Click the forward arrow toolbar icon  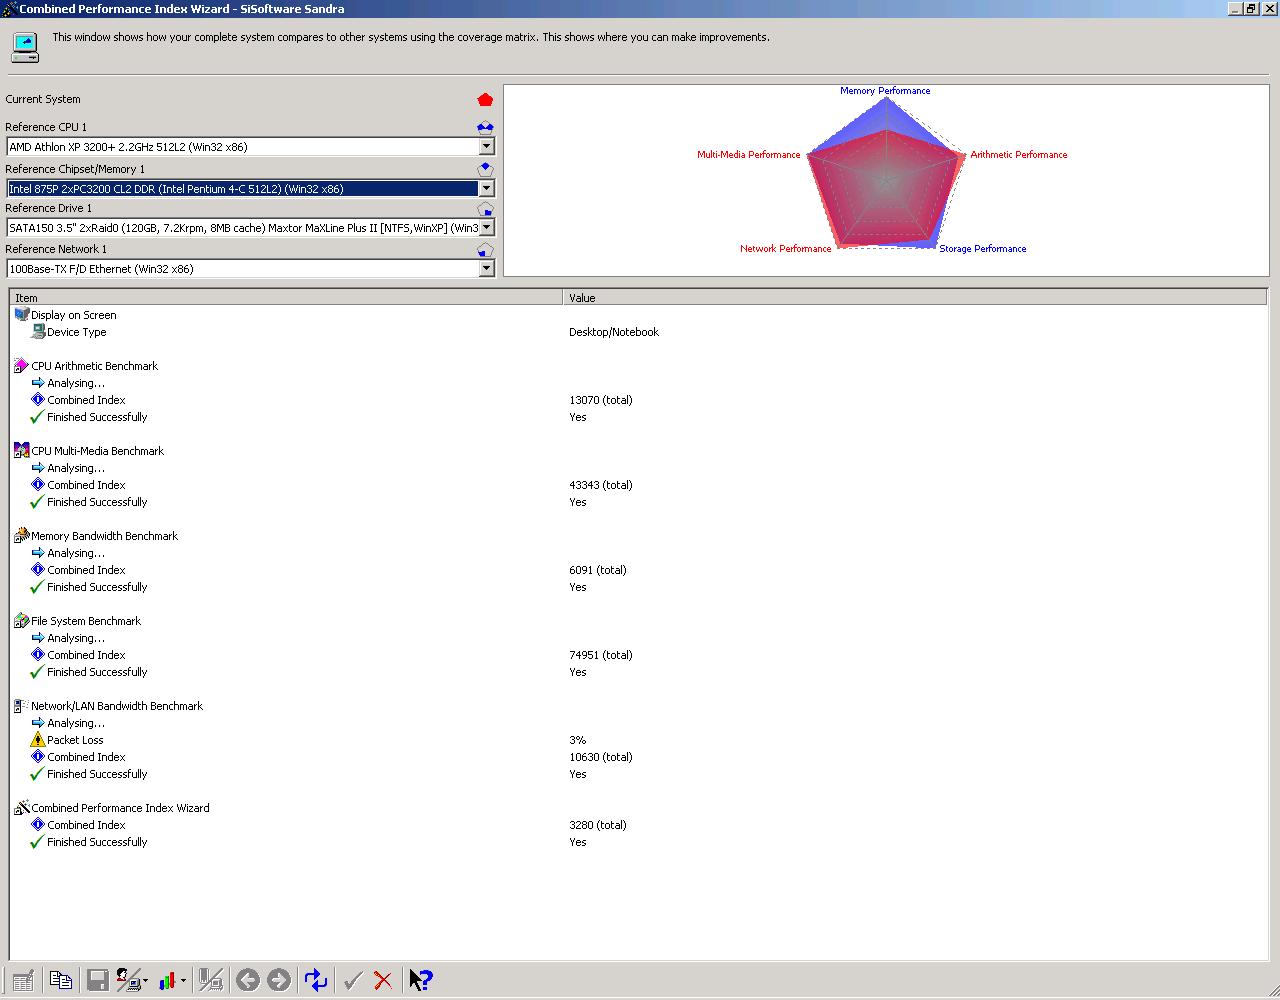279,980
